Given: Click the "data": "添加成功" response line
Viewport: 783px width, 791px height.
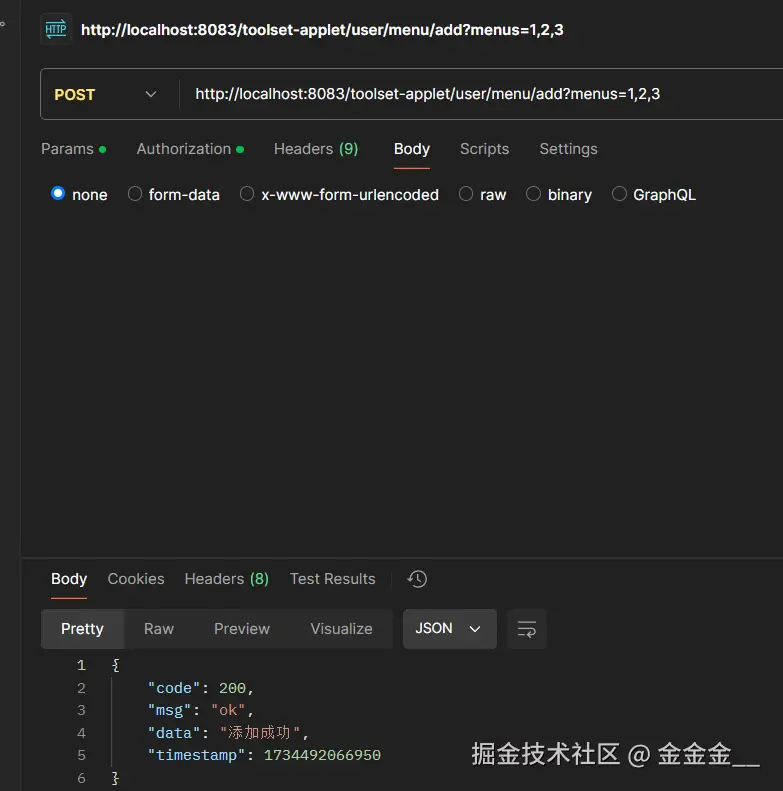Looking at the screenshot, I should [x=228, y=732].
